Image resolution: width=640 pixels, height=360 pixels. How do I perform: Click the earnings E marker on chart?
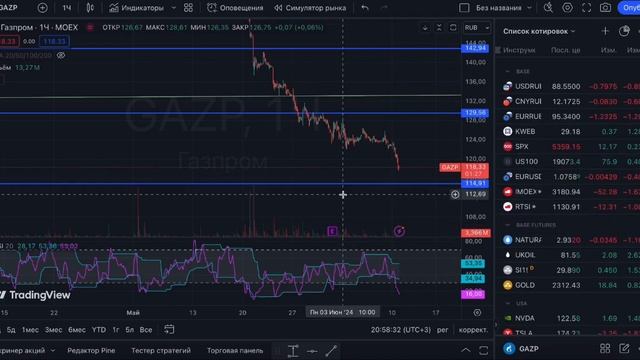coord(332,231)
